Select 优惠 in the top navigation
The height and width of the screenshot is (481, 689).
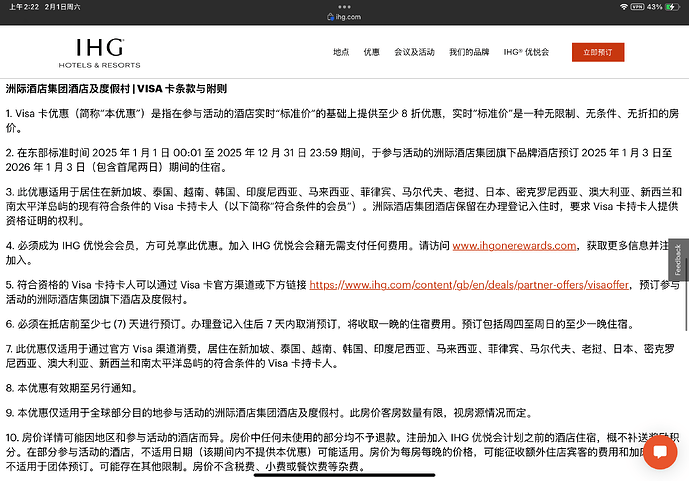[371, 52]
